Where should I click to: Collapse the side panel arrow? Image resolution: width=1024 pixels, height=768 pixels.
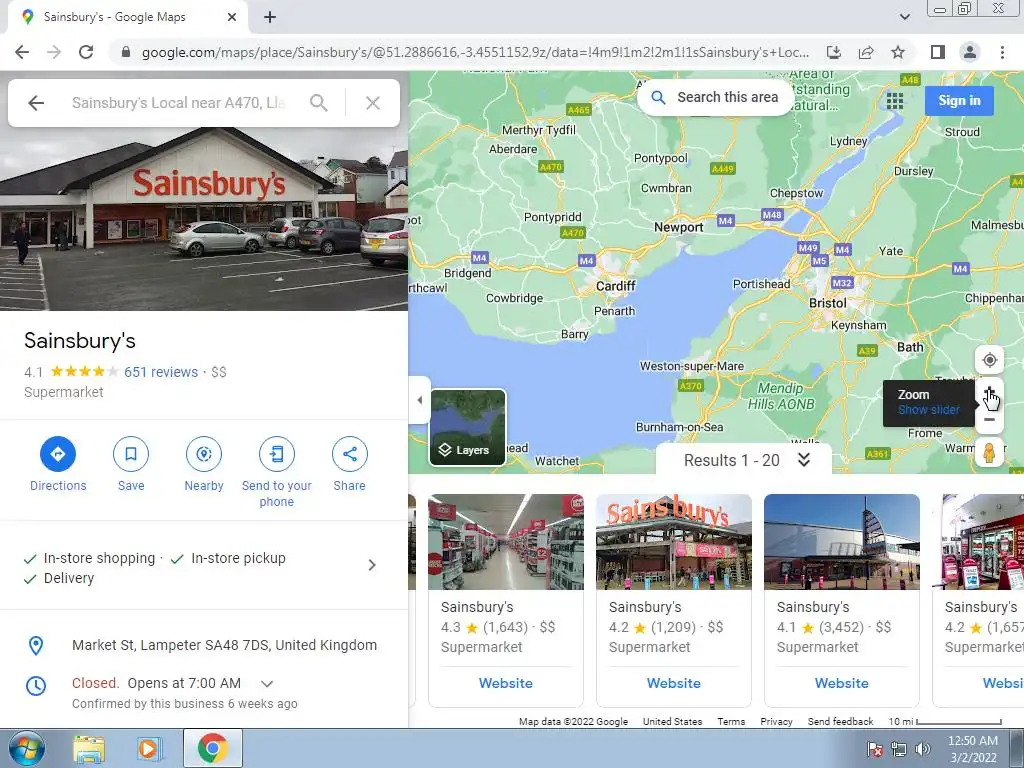419,400
